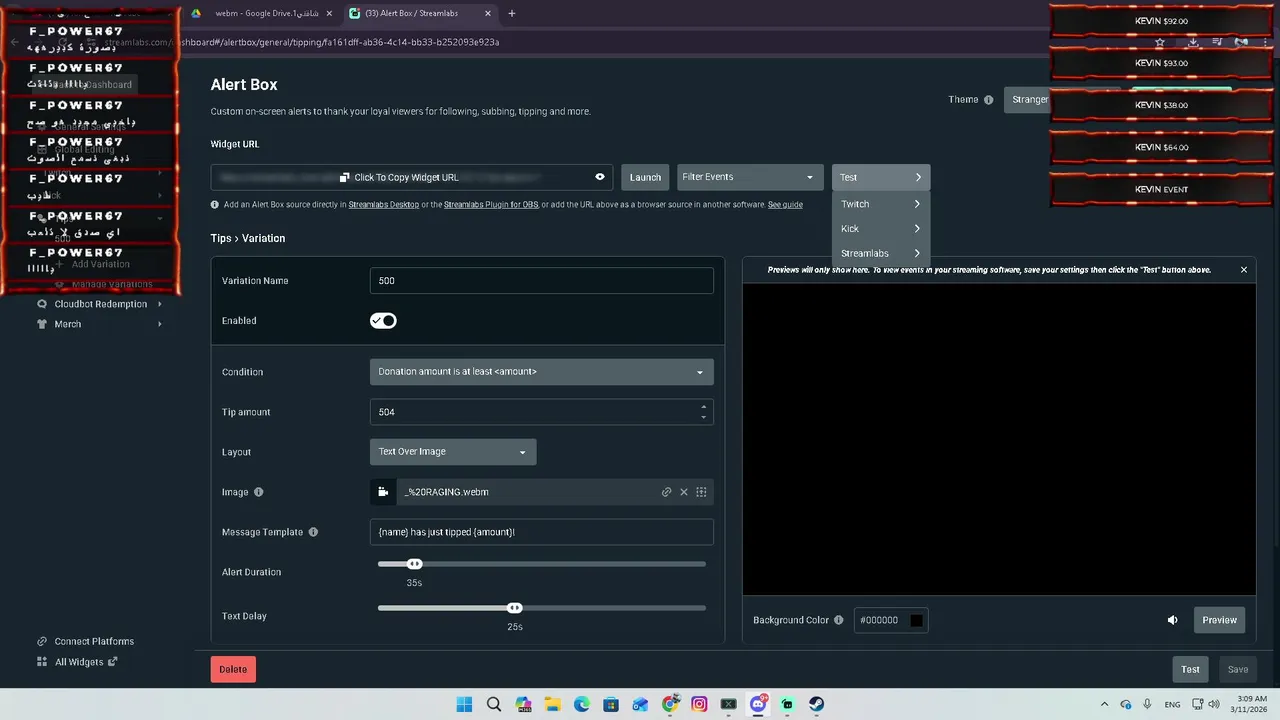Open Microsoft Store from the taskbar
1280x720 pixels.
(611, 705)
